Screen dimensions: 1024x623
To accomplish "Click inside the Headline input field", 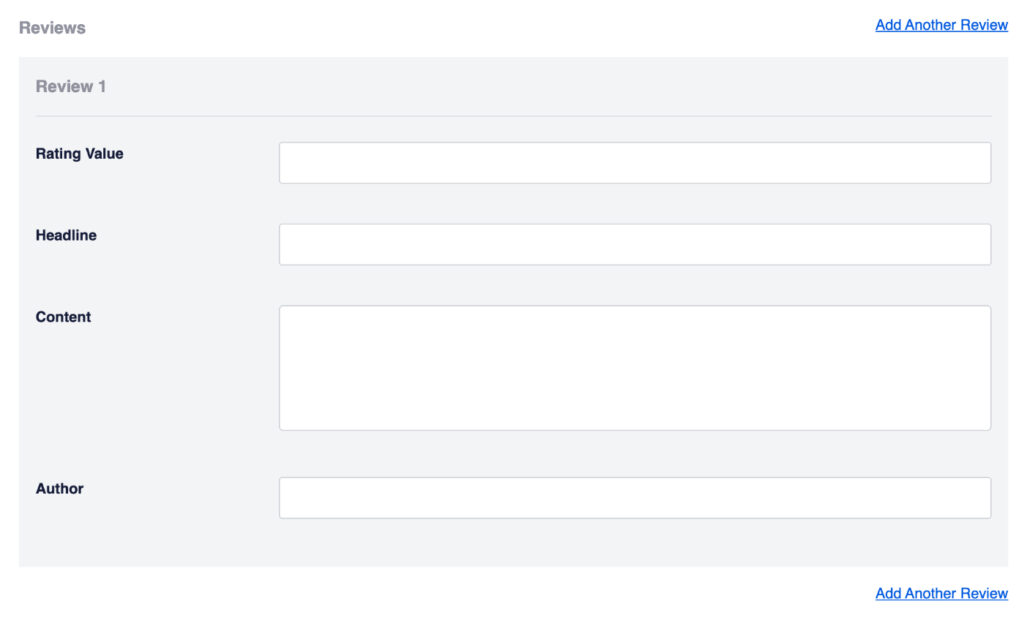I will coord(634,244).
